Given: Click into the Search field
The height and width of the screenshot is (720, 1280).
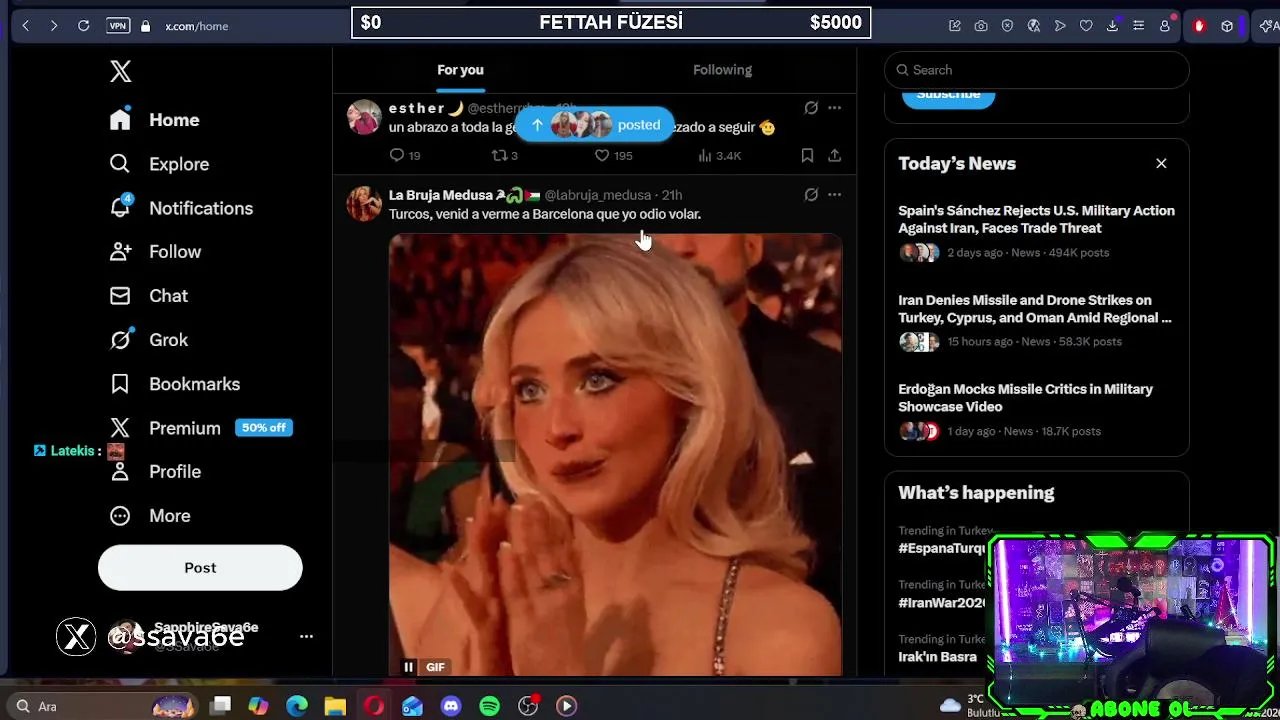Looking at the screenshot, I should click(1037, 70).
